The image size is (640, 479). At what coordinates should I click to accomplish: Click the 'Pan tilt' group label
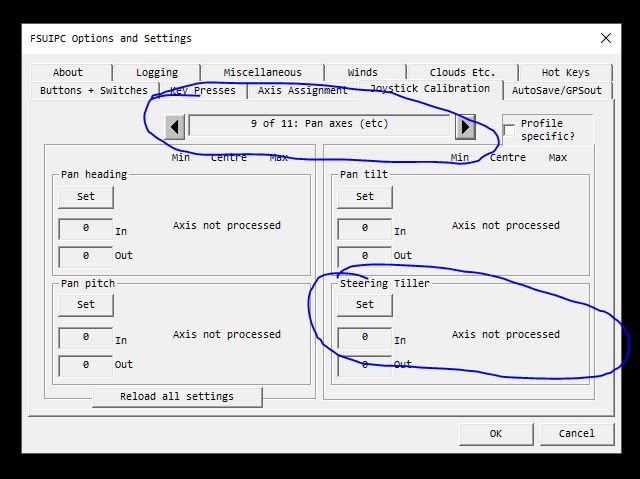[364, 175]
